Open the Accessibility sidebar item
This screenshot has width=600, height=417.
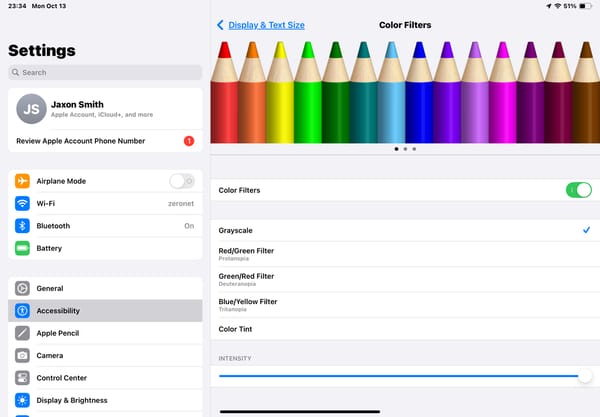click(x=105, y=311)
